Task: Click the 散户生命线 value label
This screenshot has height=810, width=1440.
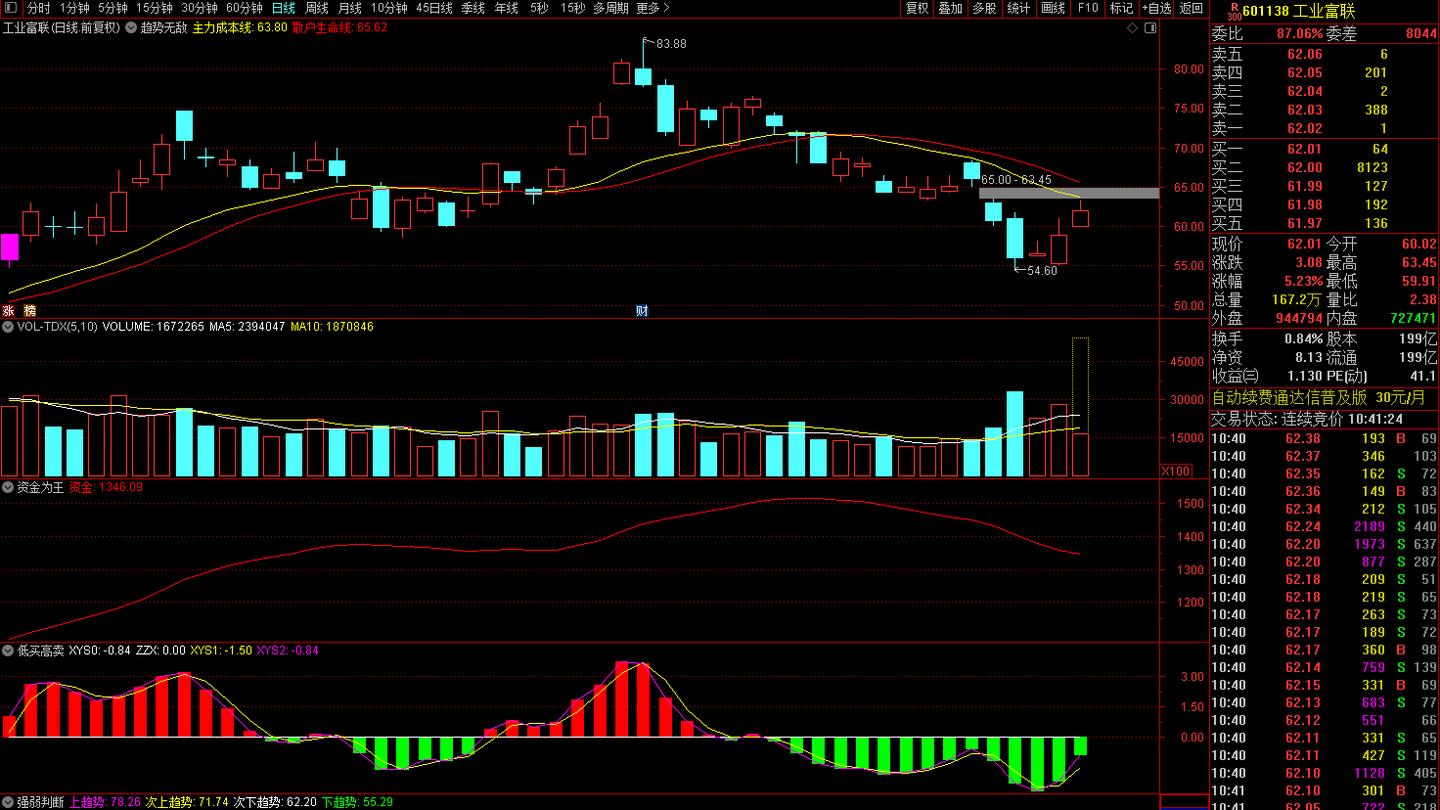Action: (x=340, y=27)
